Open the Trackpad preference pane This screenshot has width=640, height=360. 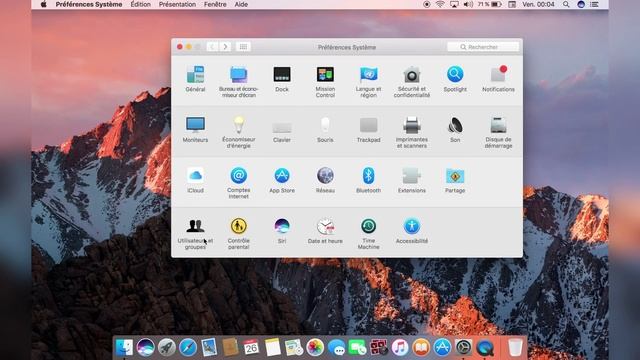[x=368, y=130]
